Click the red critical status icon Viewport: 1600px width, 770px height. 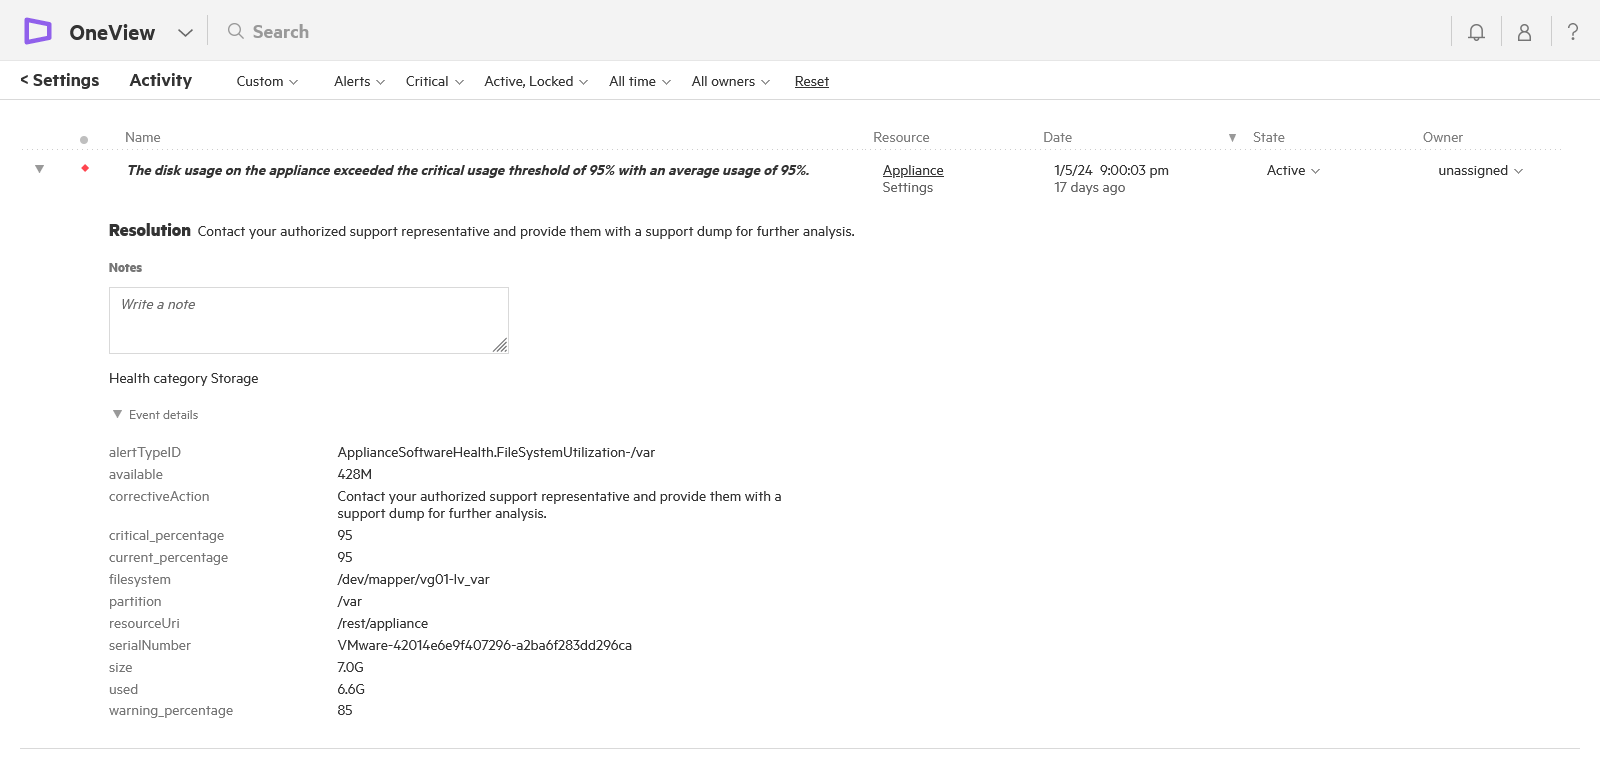point(85,168)
